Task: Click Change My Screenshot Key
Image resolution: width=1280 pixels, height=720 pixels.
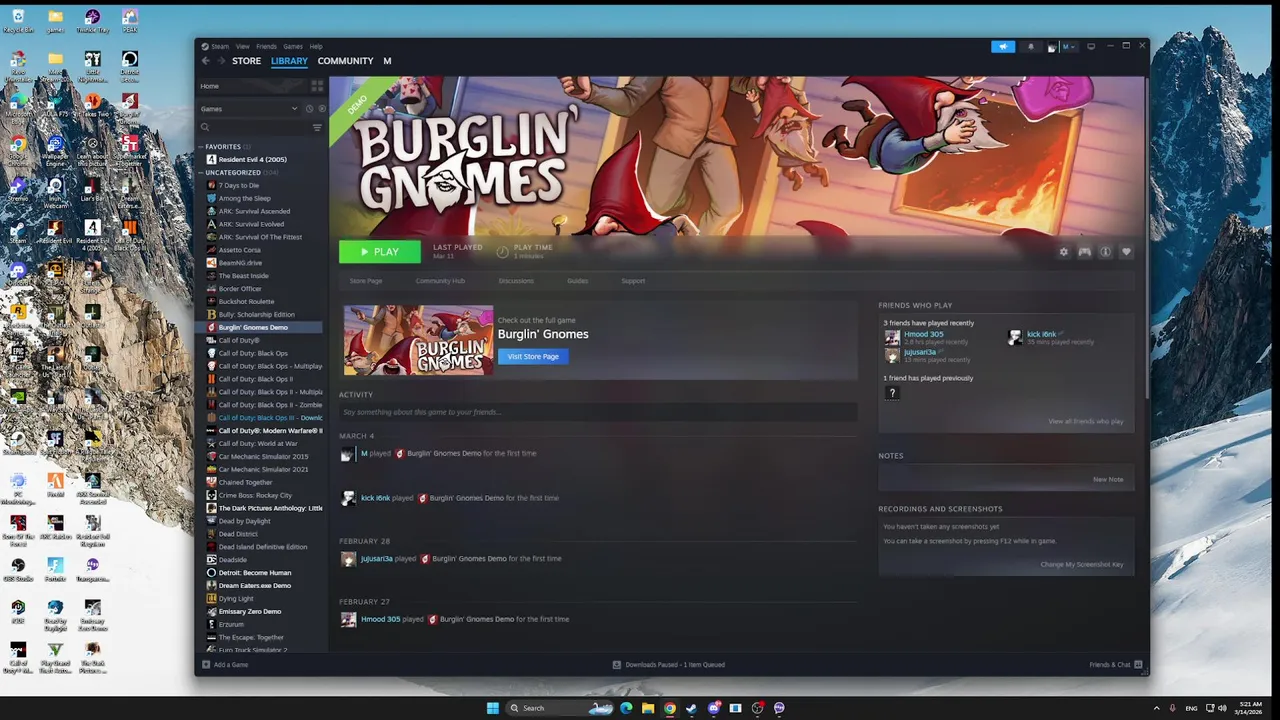Action: [1082, 564]
